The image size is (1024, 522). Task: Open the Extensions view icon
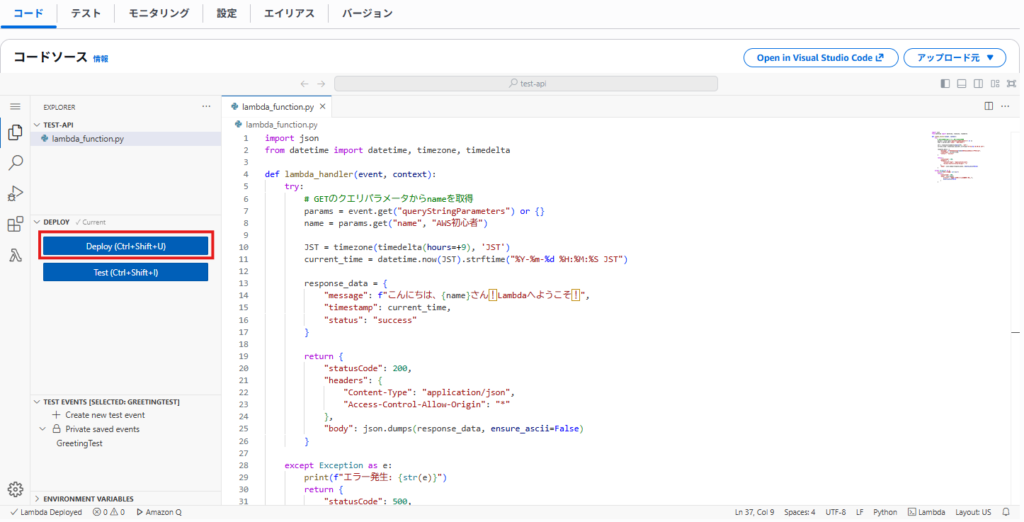pos(15,224)
